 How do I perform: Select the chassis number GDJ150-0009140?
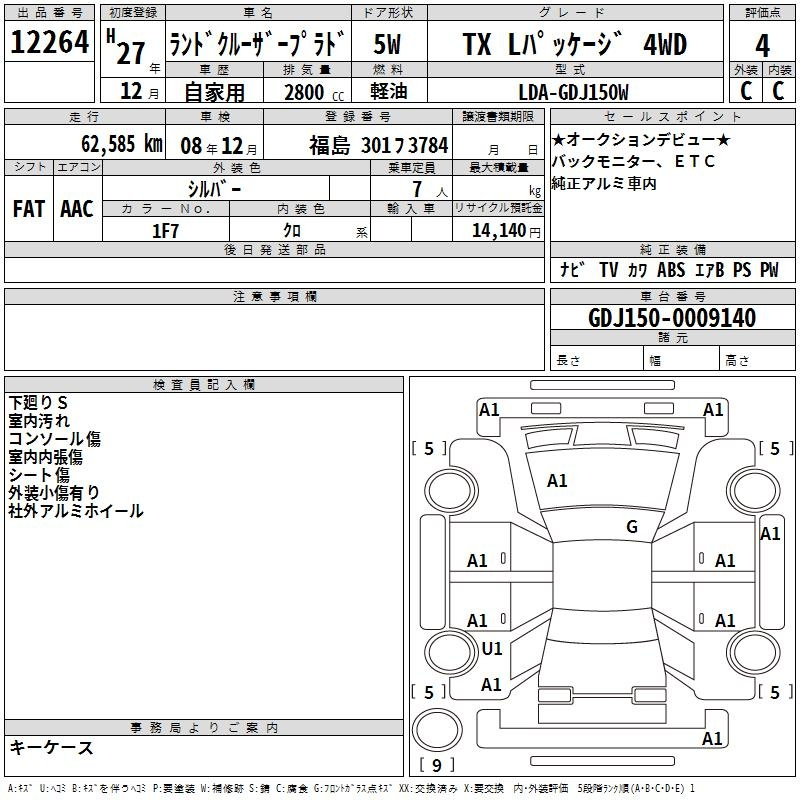pyautogui.click(x=672, y=318)
